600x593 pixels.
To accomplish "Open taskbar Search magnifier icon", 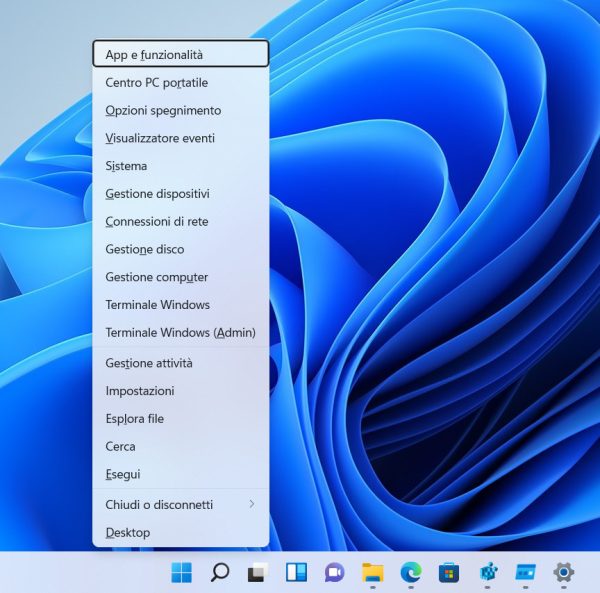I will tap(220, 572).
